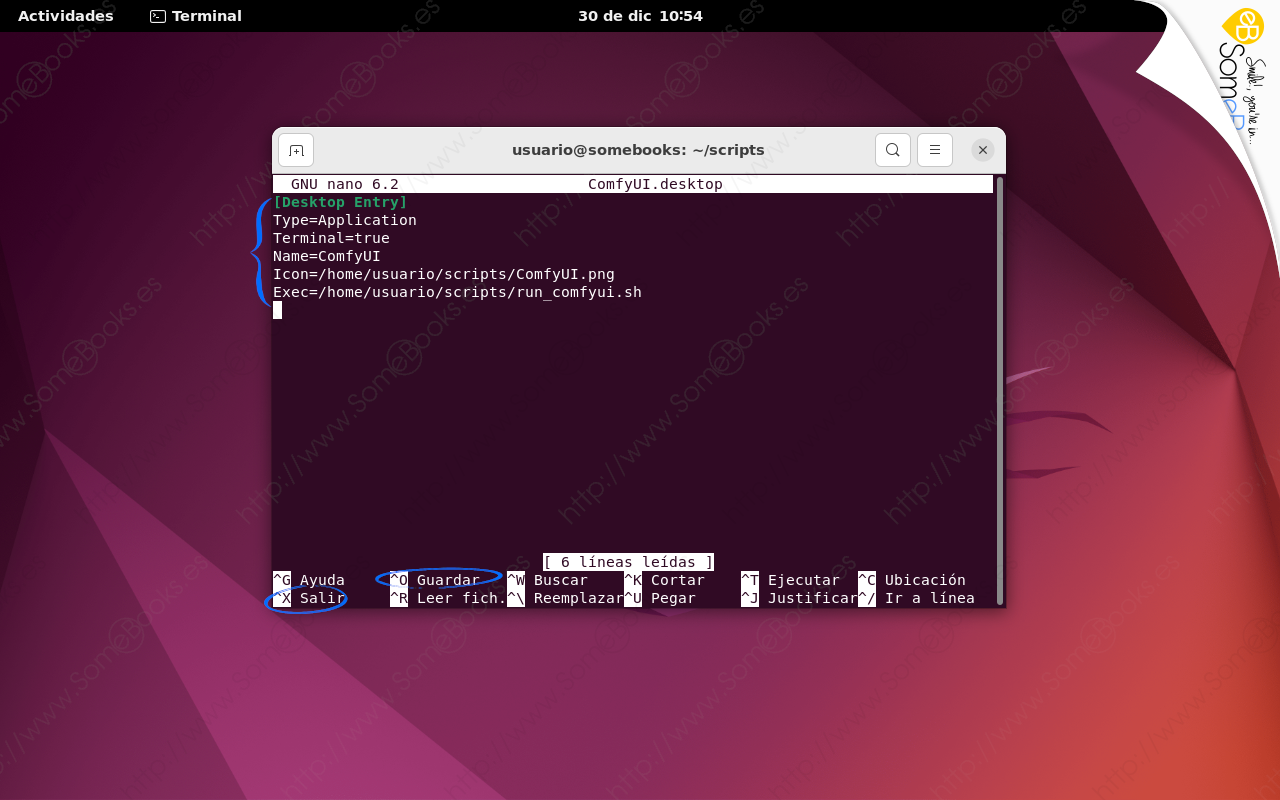
Task: Click the Ir a línea shortcut
Action: point(930,598)
